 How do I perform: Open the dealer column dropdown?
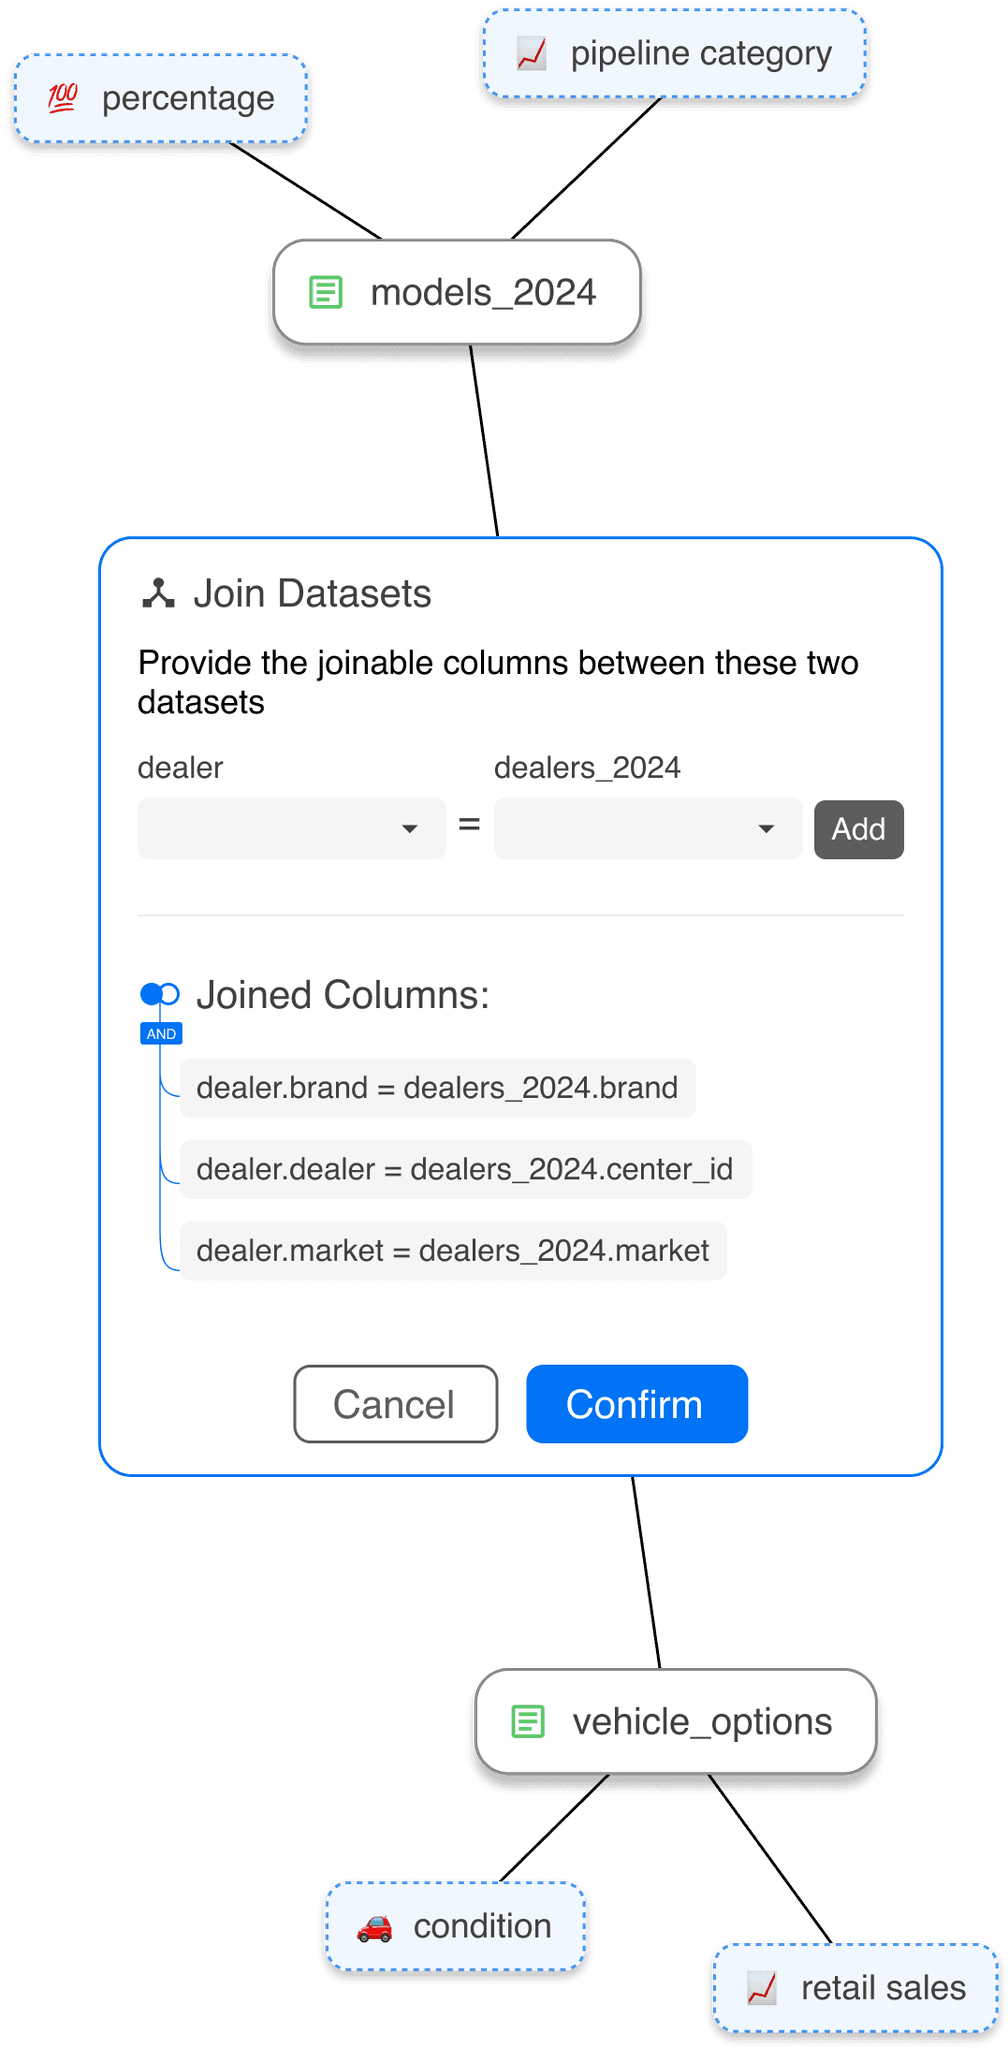(x=291, y=828)
